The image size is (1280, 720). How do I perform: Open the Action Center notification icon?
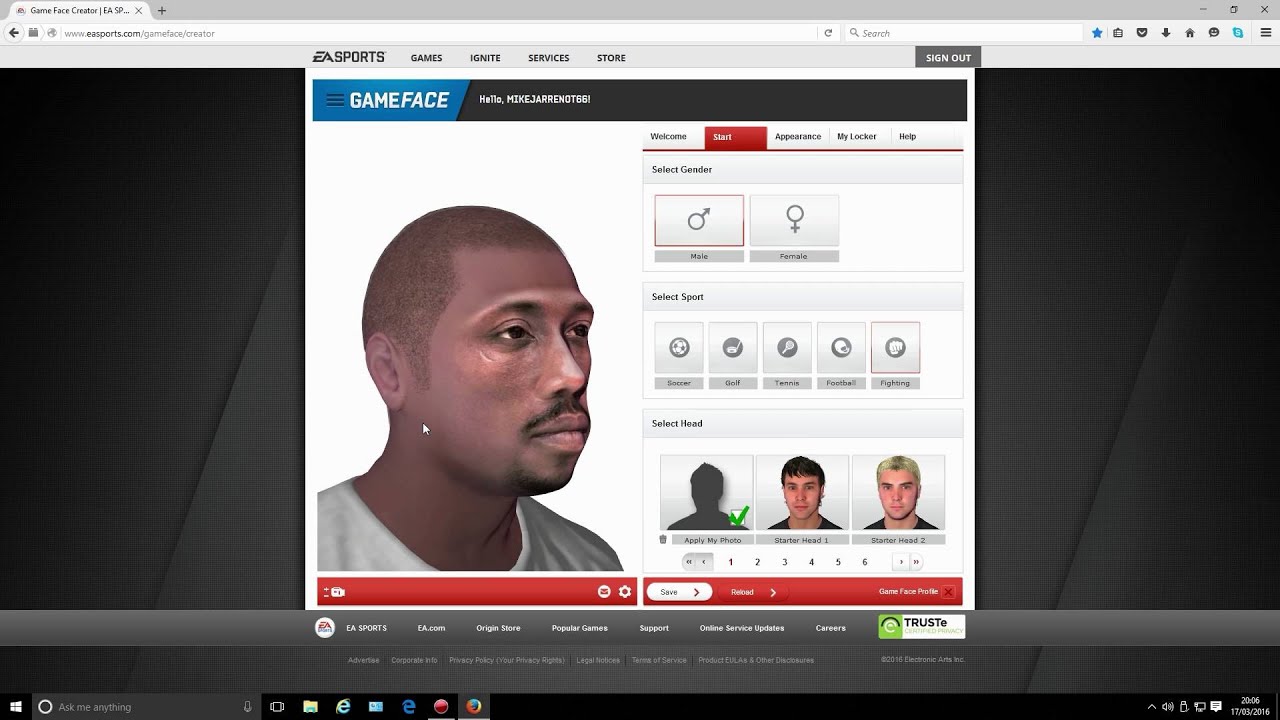click(x=1216, y=707)
